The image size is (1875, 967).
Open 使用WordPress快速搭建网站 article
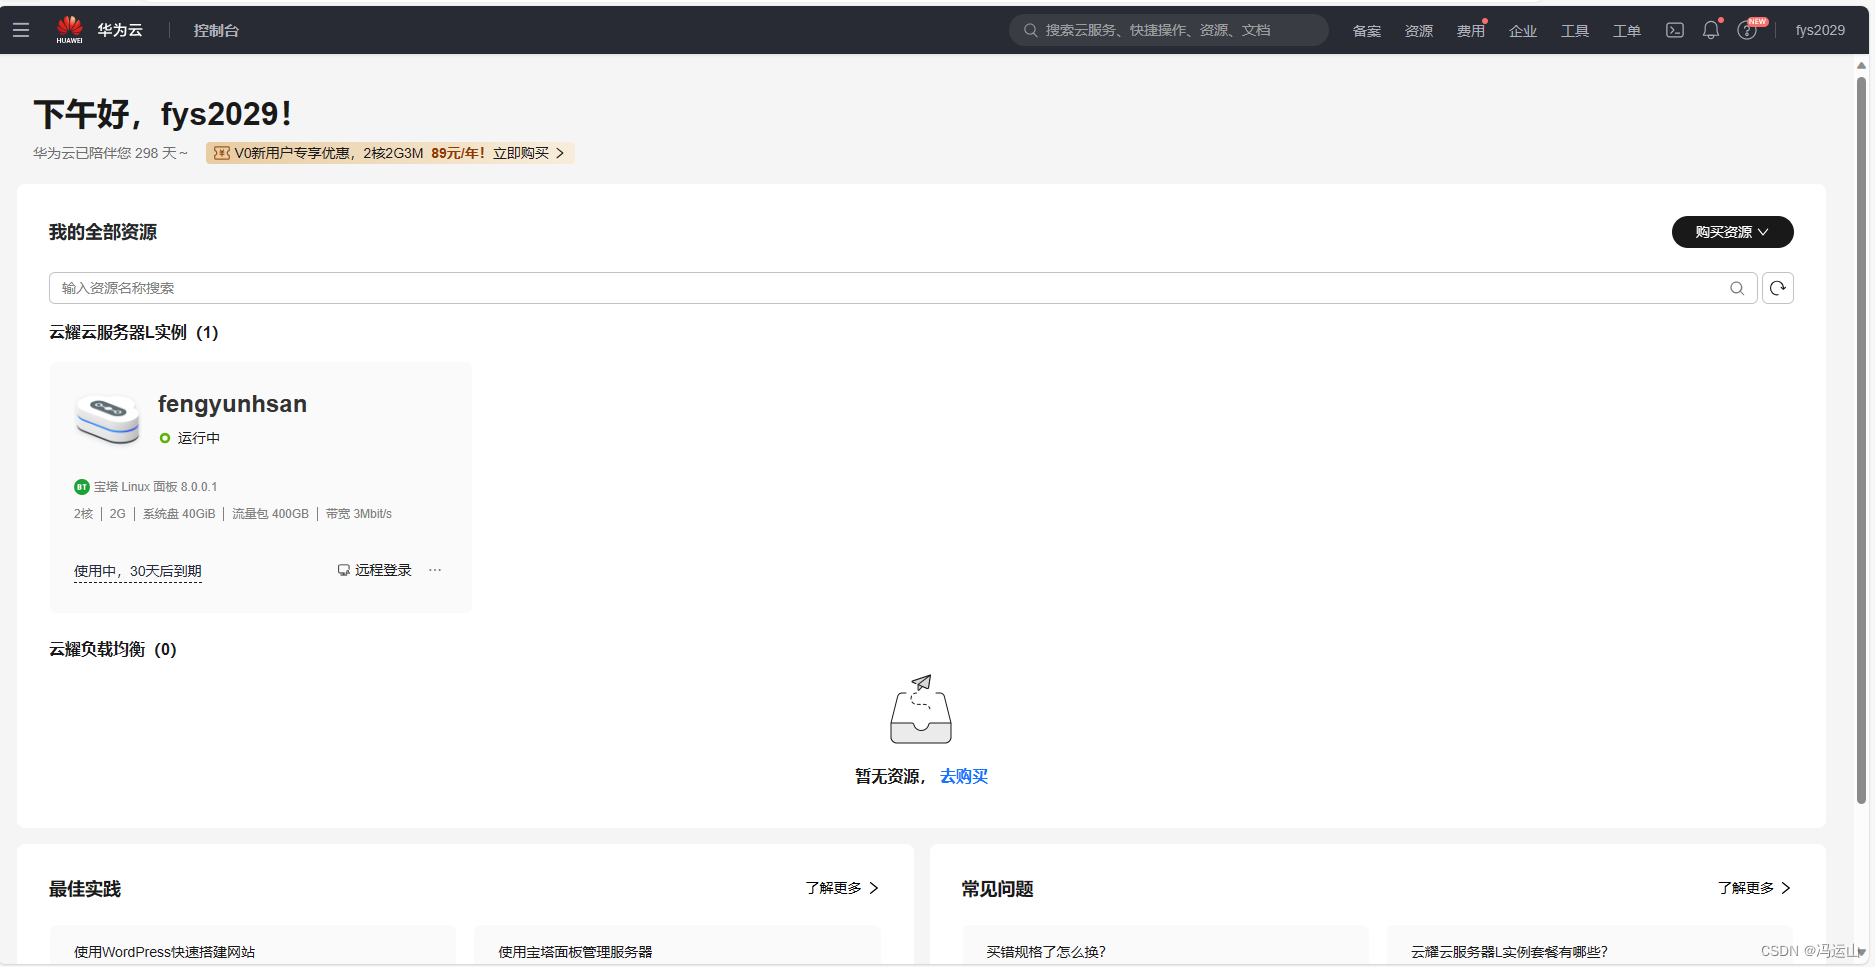[x=164, y=952]
